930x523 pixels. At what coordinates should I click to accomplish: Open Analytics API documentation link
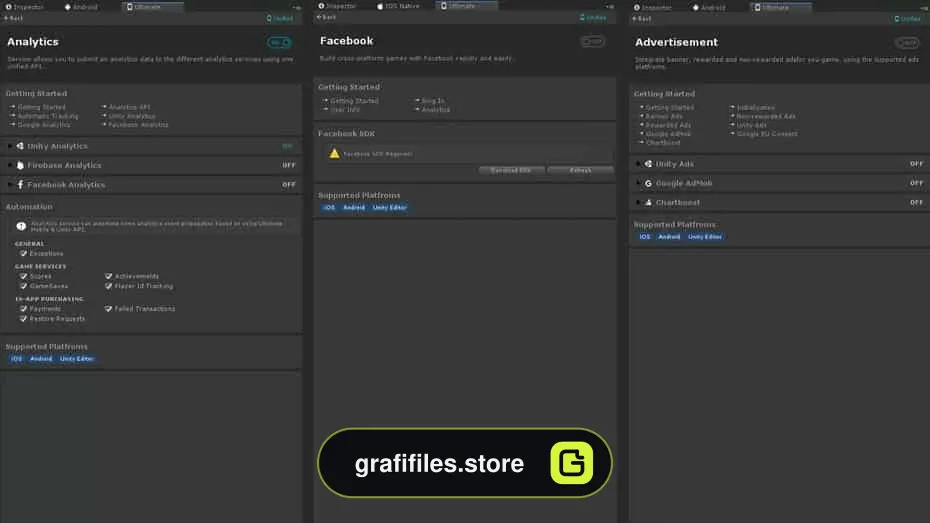(x=129, y=107)
